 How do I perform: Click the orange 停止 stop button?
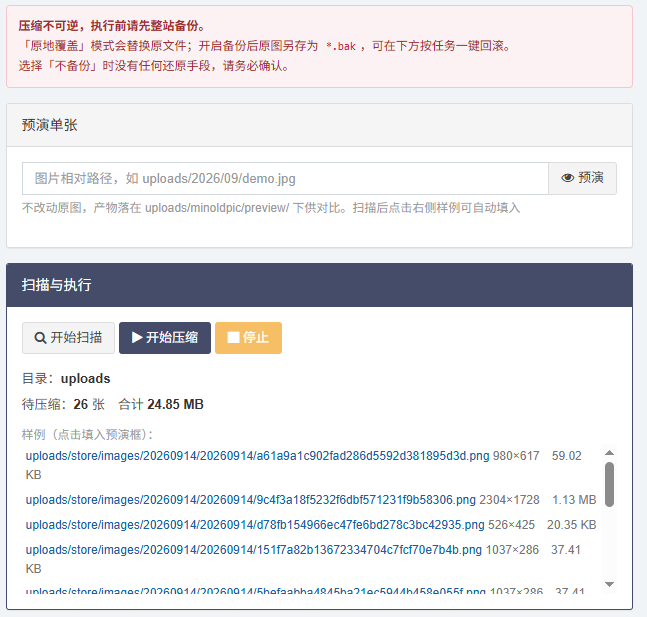[248, 338]
